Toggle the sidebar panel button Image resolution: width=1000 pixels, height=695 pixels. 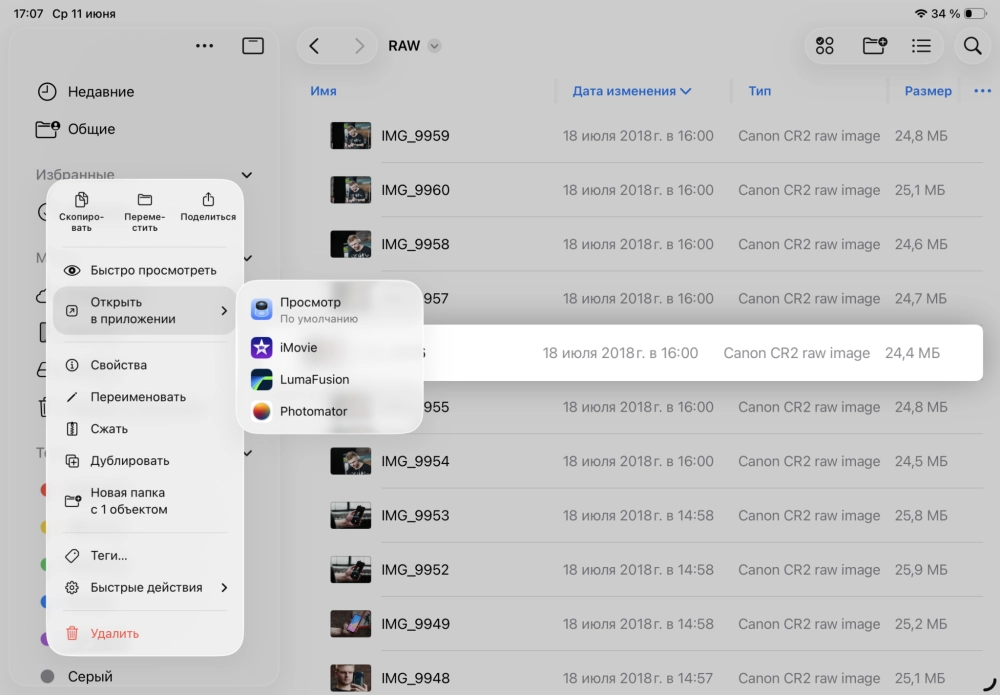[x=253, y=46]
